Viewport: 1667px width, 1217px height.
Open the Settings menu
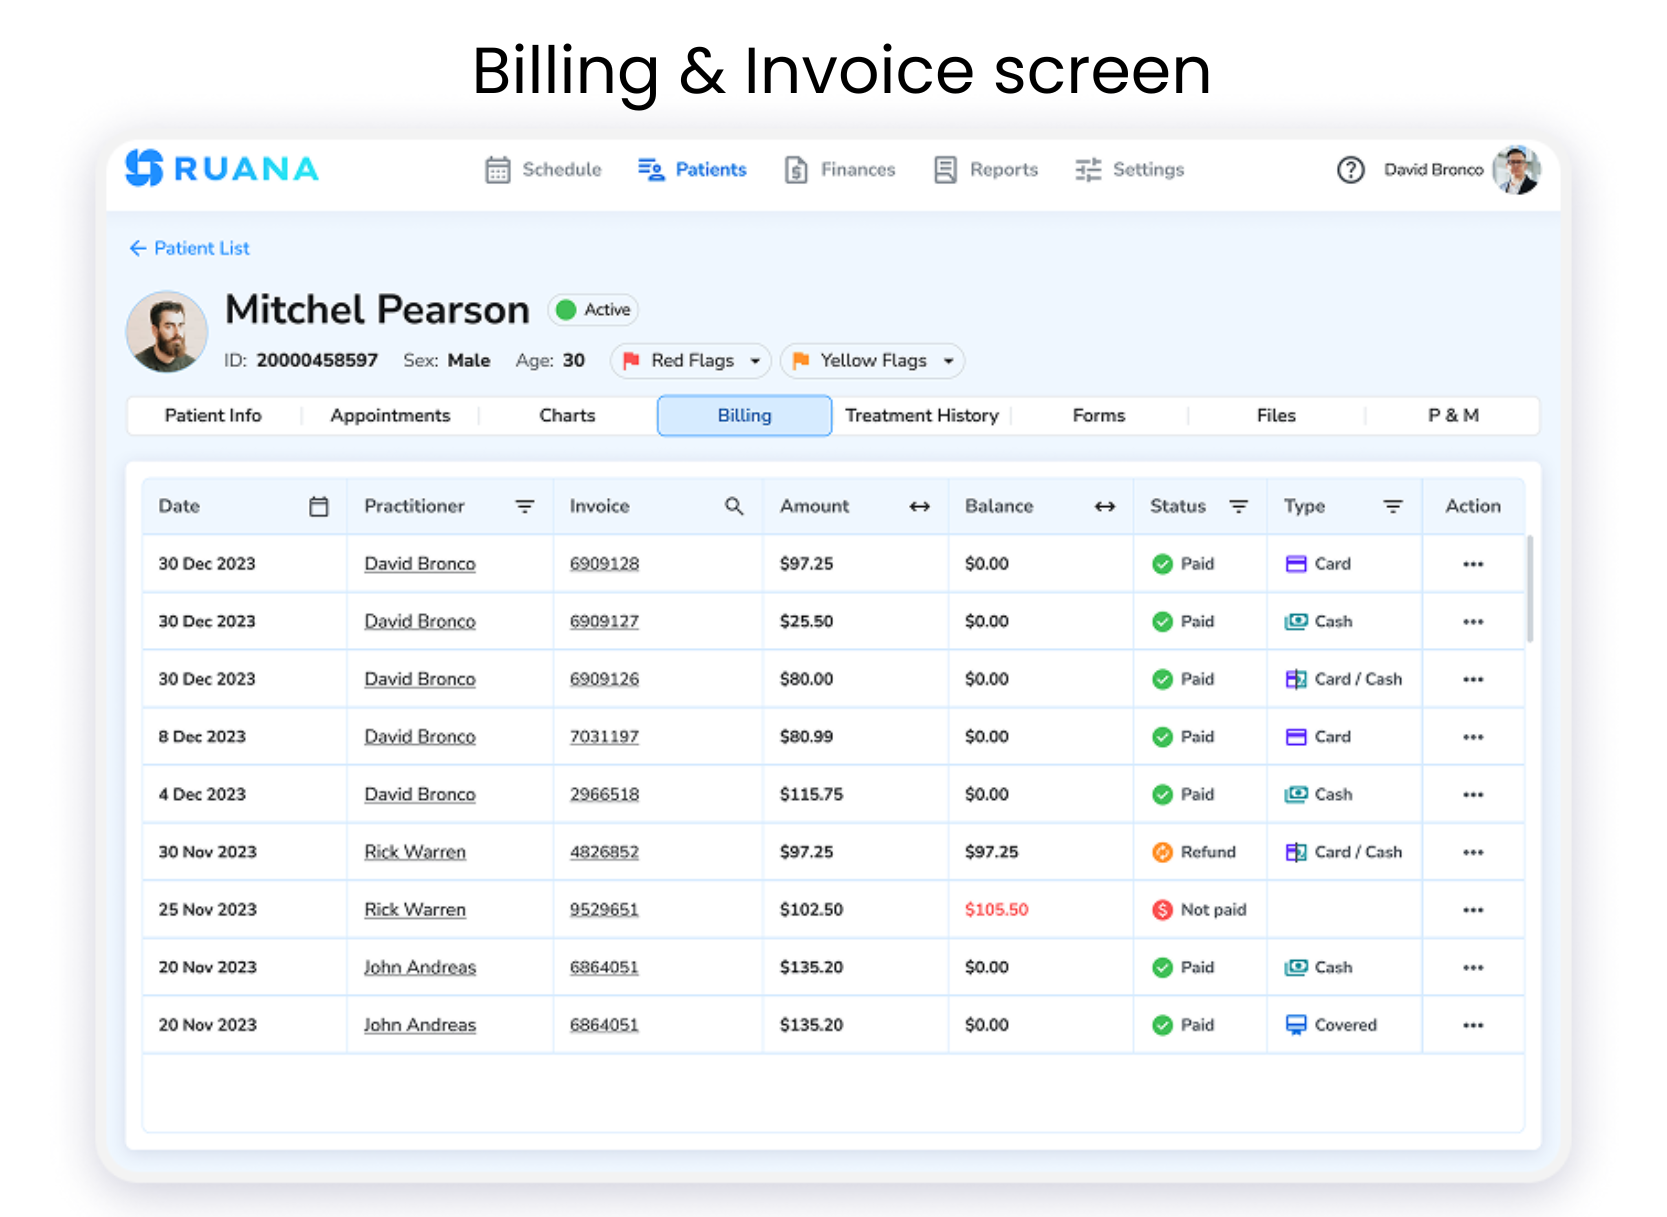(1130, 170)
